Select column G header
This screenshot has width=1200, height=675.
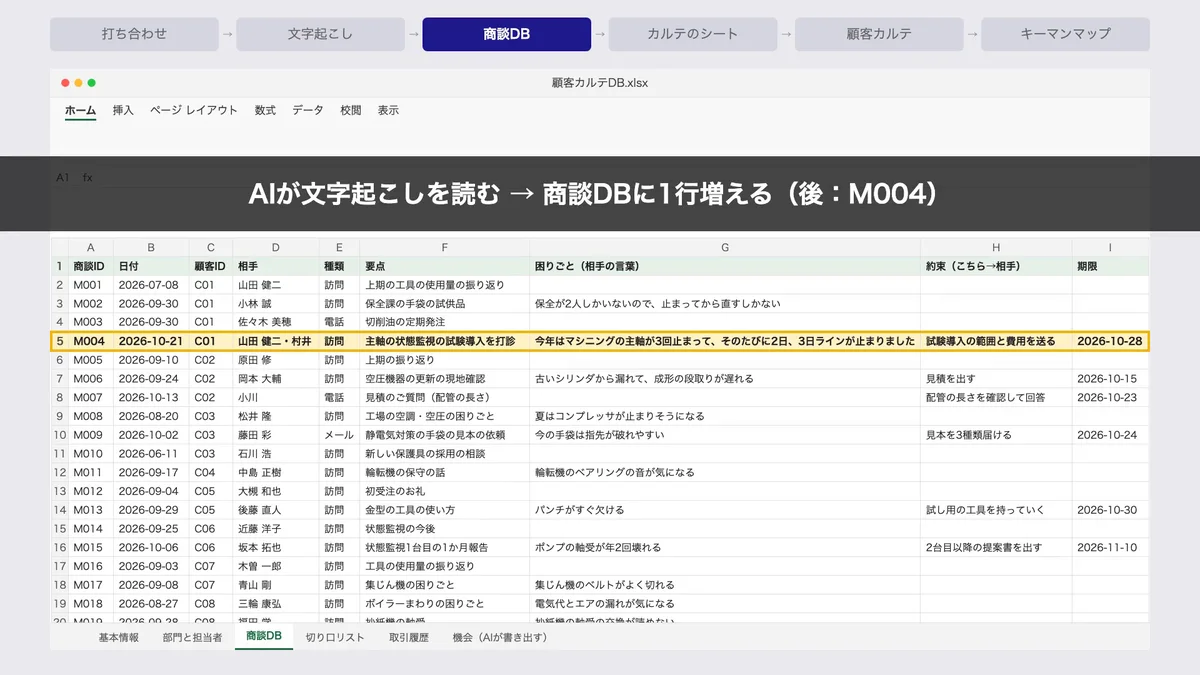[726, 248]
